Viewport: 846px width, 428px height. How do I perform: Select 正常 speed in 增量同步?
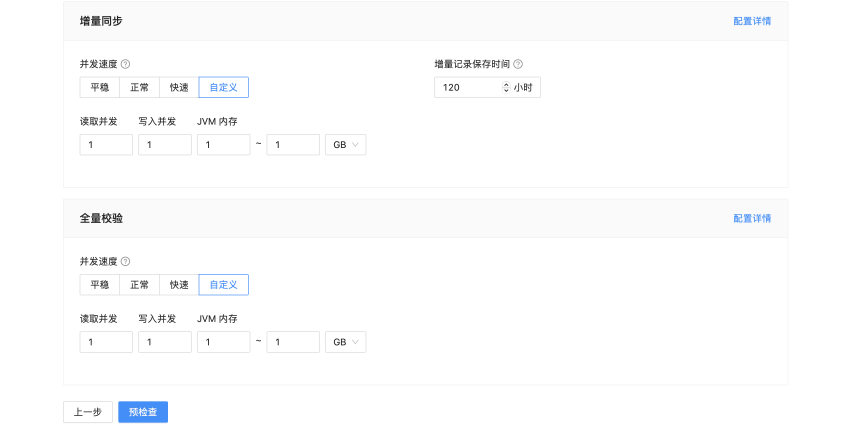coord(139,87)
